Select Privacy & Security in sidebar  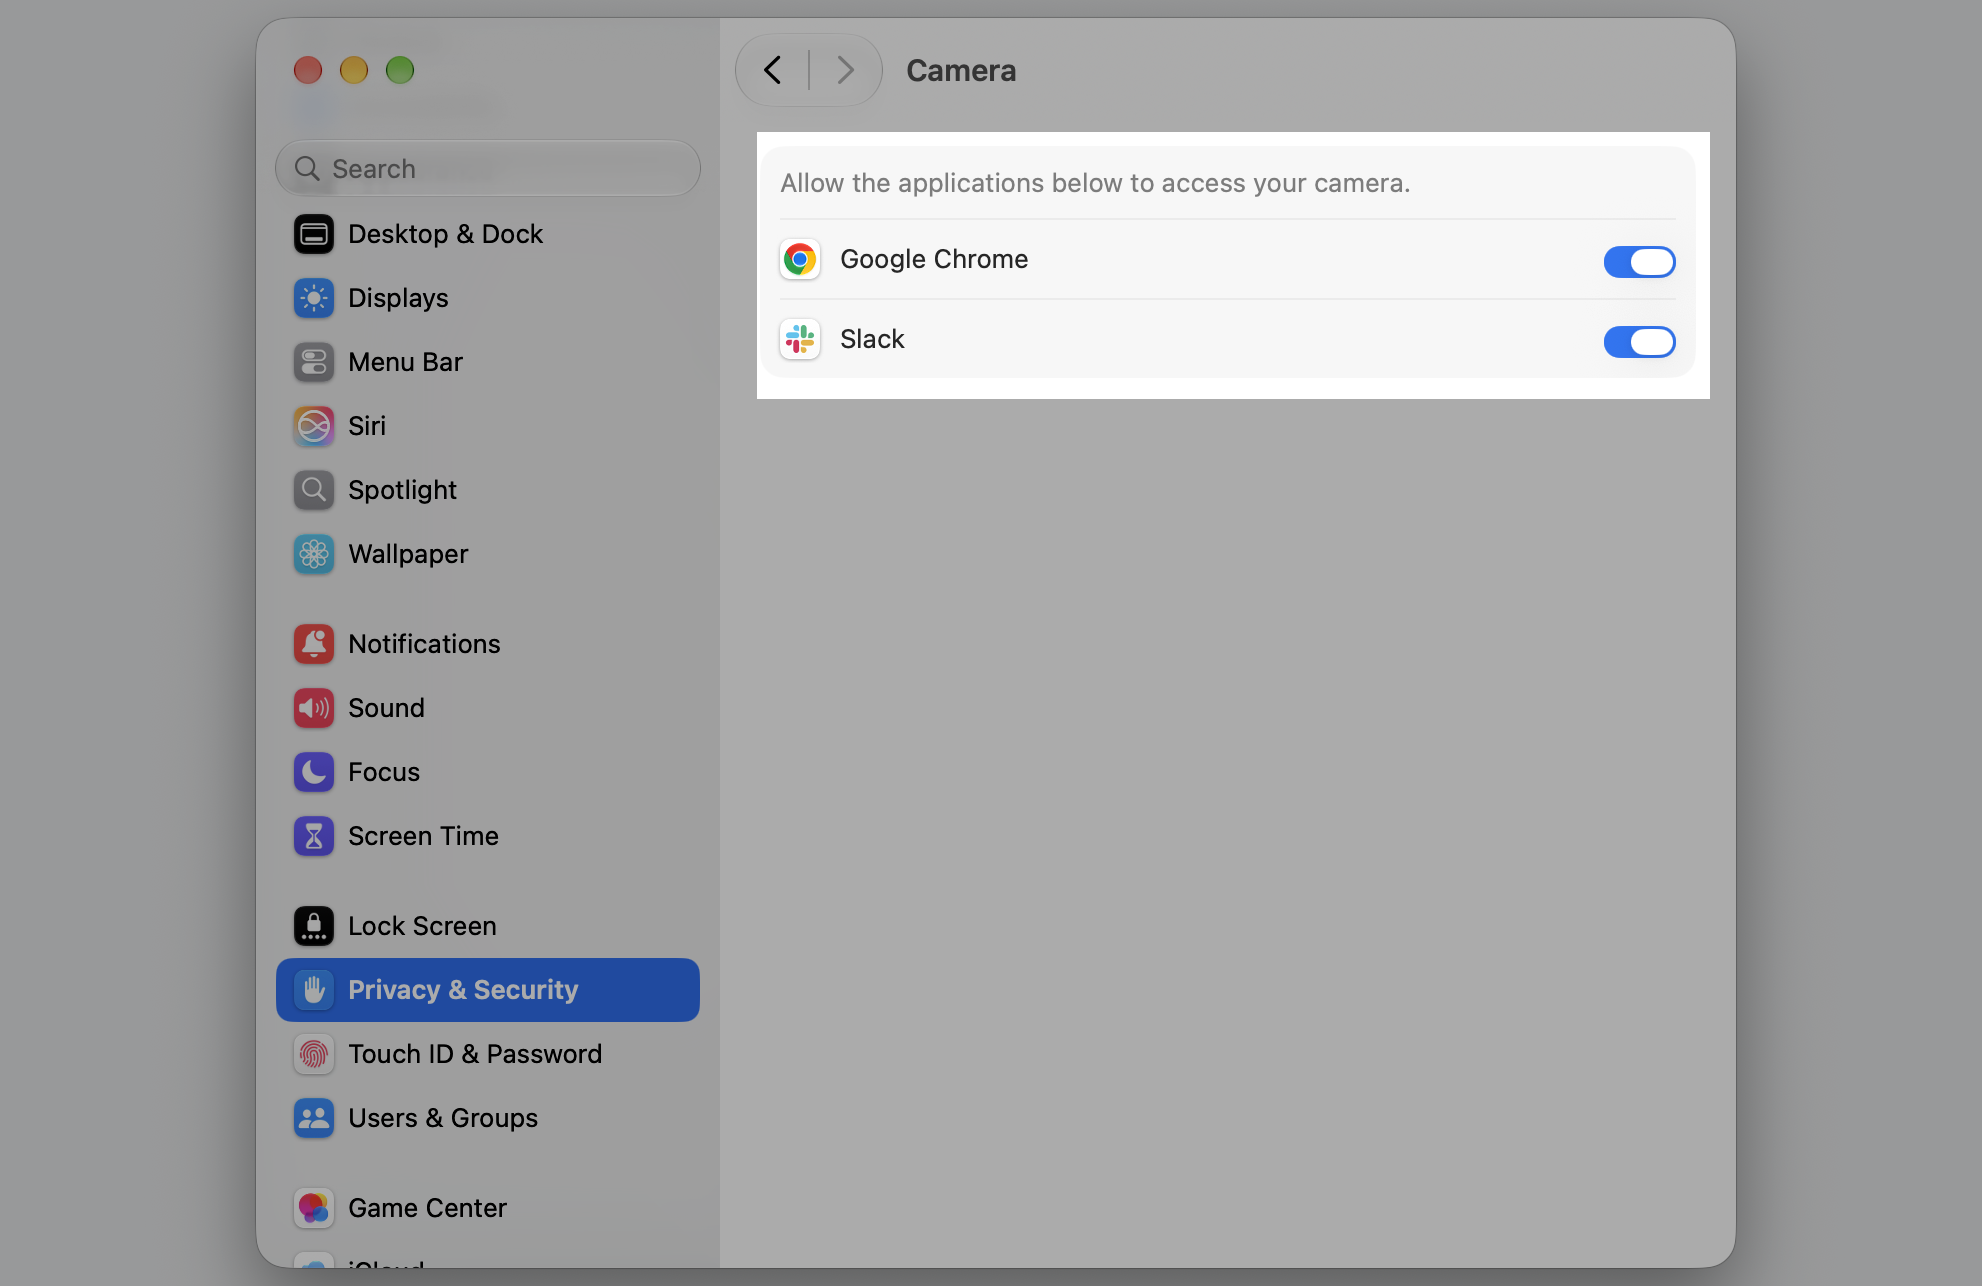[488, 990]
